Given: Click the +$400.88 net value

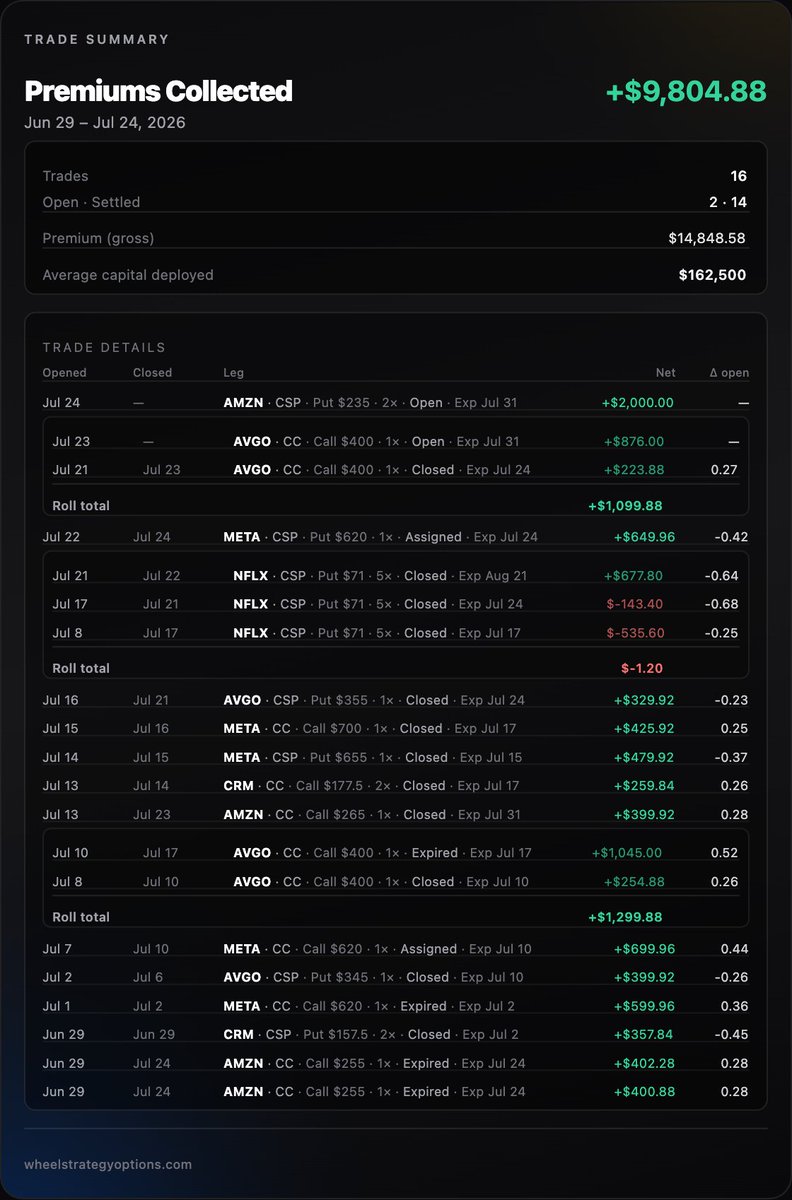Looking at the screenshot, I should 644,1092.
